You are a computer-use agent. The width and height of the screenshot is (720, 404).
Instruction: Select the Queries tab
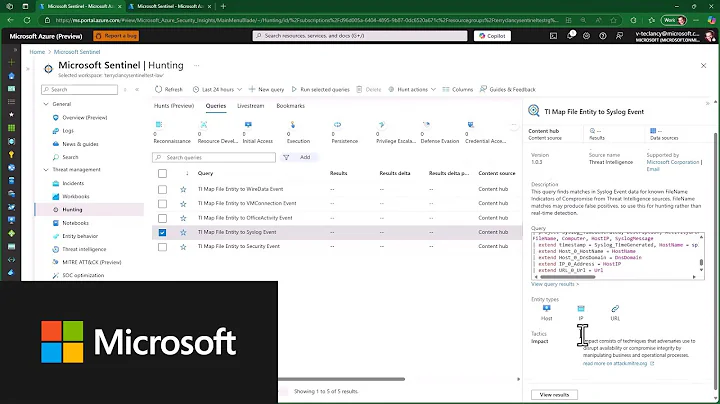point(216,106)
